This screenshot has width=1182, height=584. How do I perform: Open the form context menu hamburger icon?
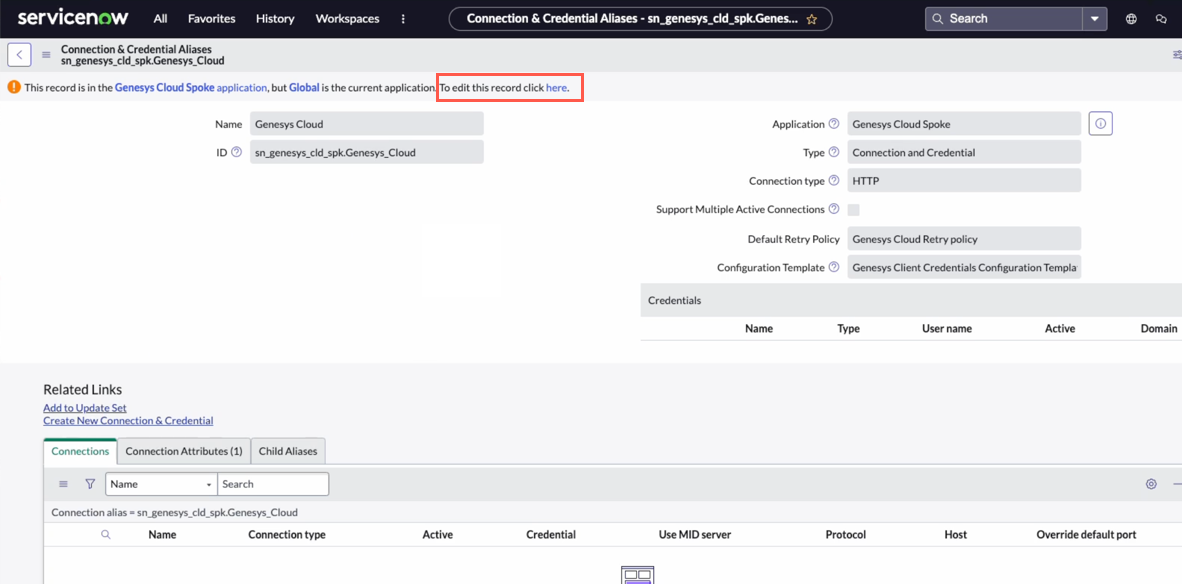click(x=46, y=55)
